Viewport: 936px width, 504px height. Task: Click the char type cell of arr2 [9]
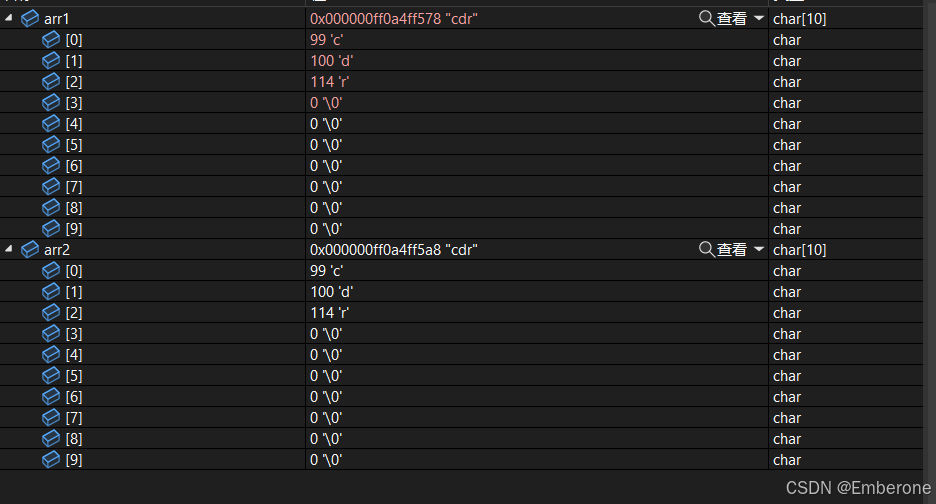coord(787,460)
